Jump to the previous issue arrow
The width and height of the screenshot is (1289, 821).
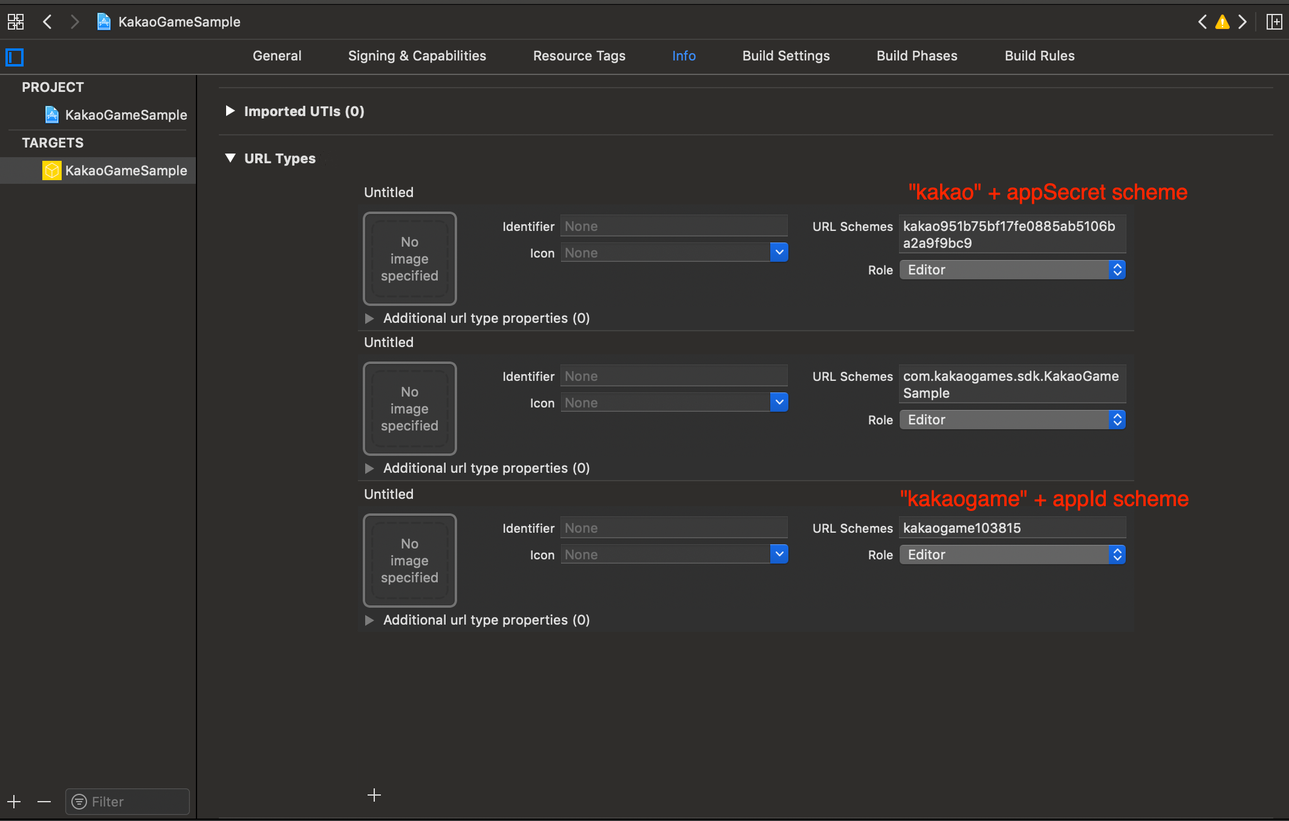(1202, 22)
